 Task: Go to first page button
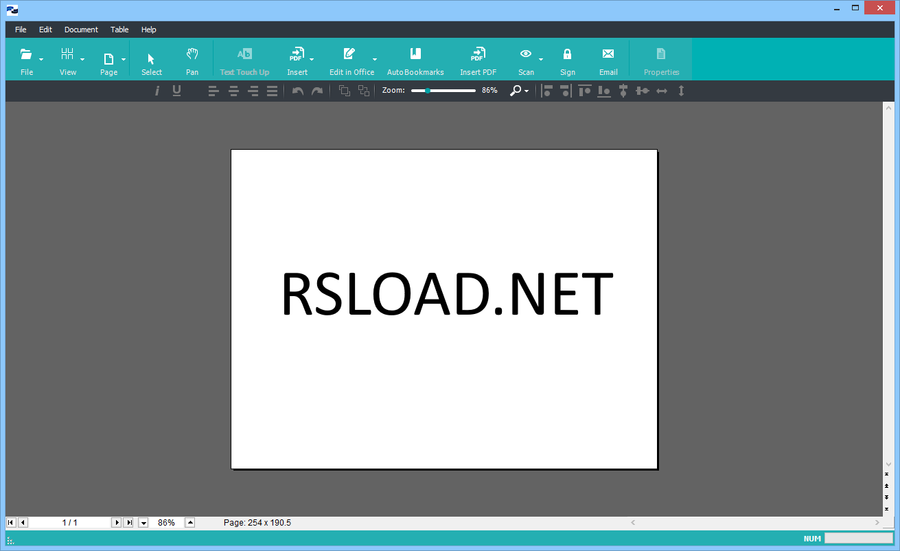click(11, 523)
